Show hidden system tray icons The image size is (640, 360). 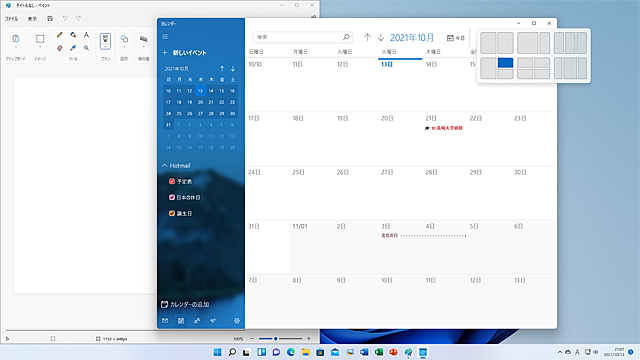[560, 352]
